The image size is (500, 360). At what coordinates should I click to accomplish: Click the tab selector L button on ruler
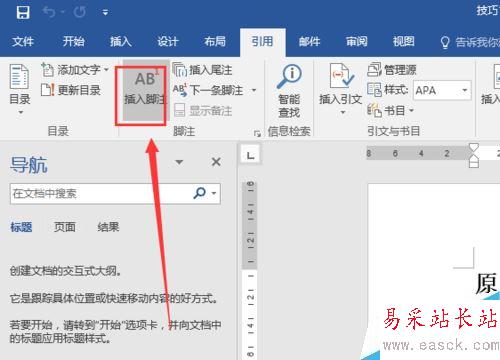(x=250, y=155)
